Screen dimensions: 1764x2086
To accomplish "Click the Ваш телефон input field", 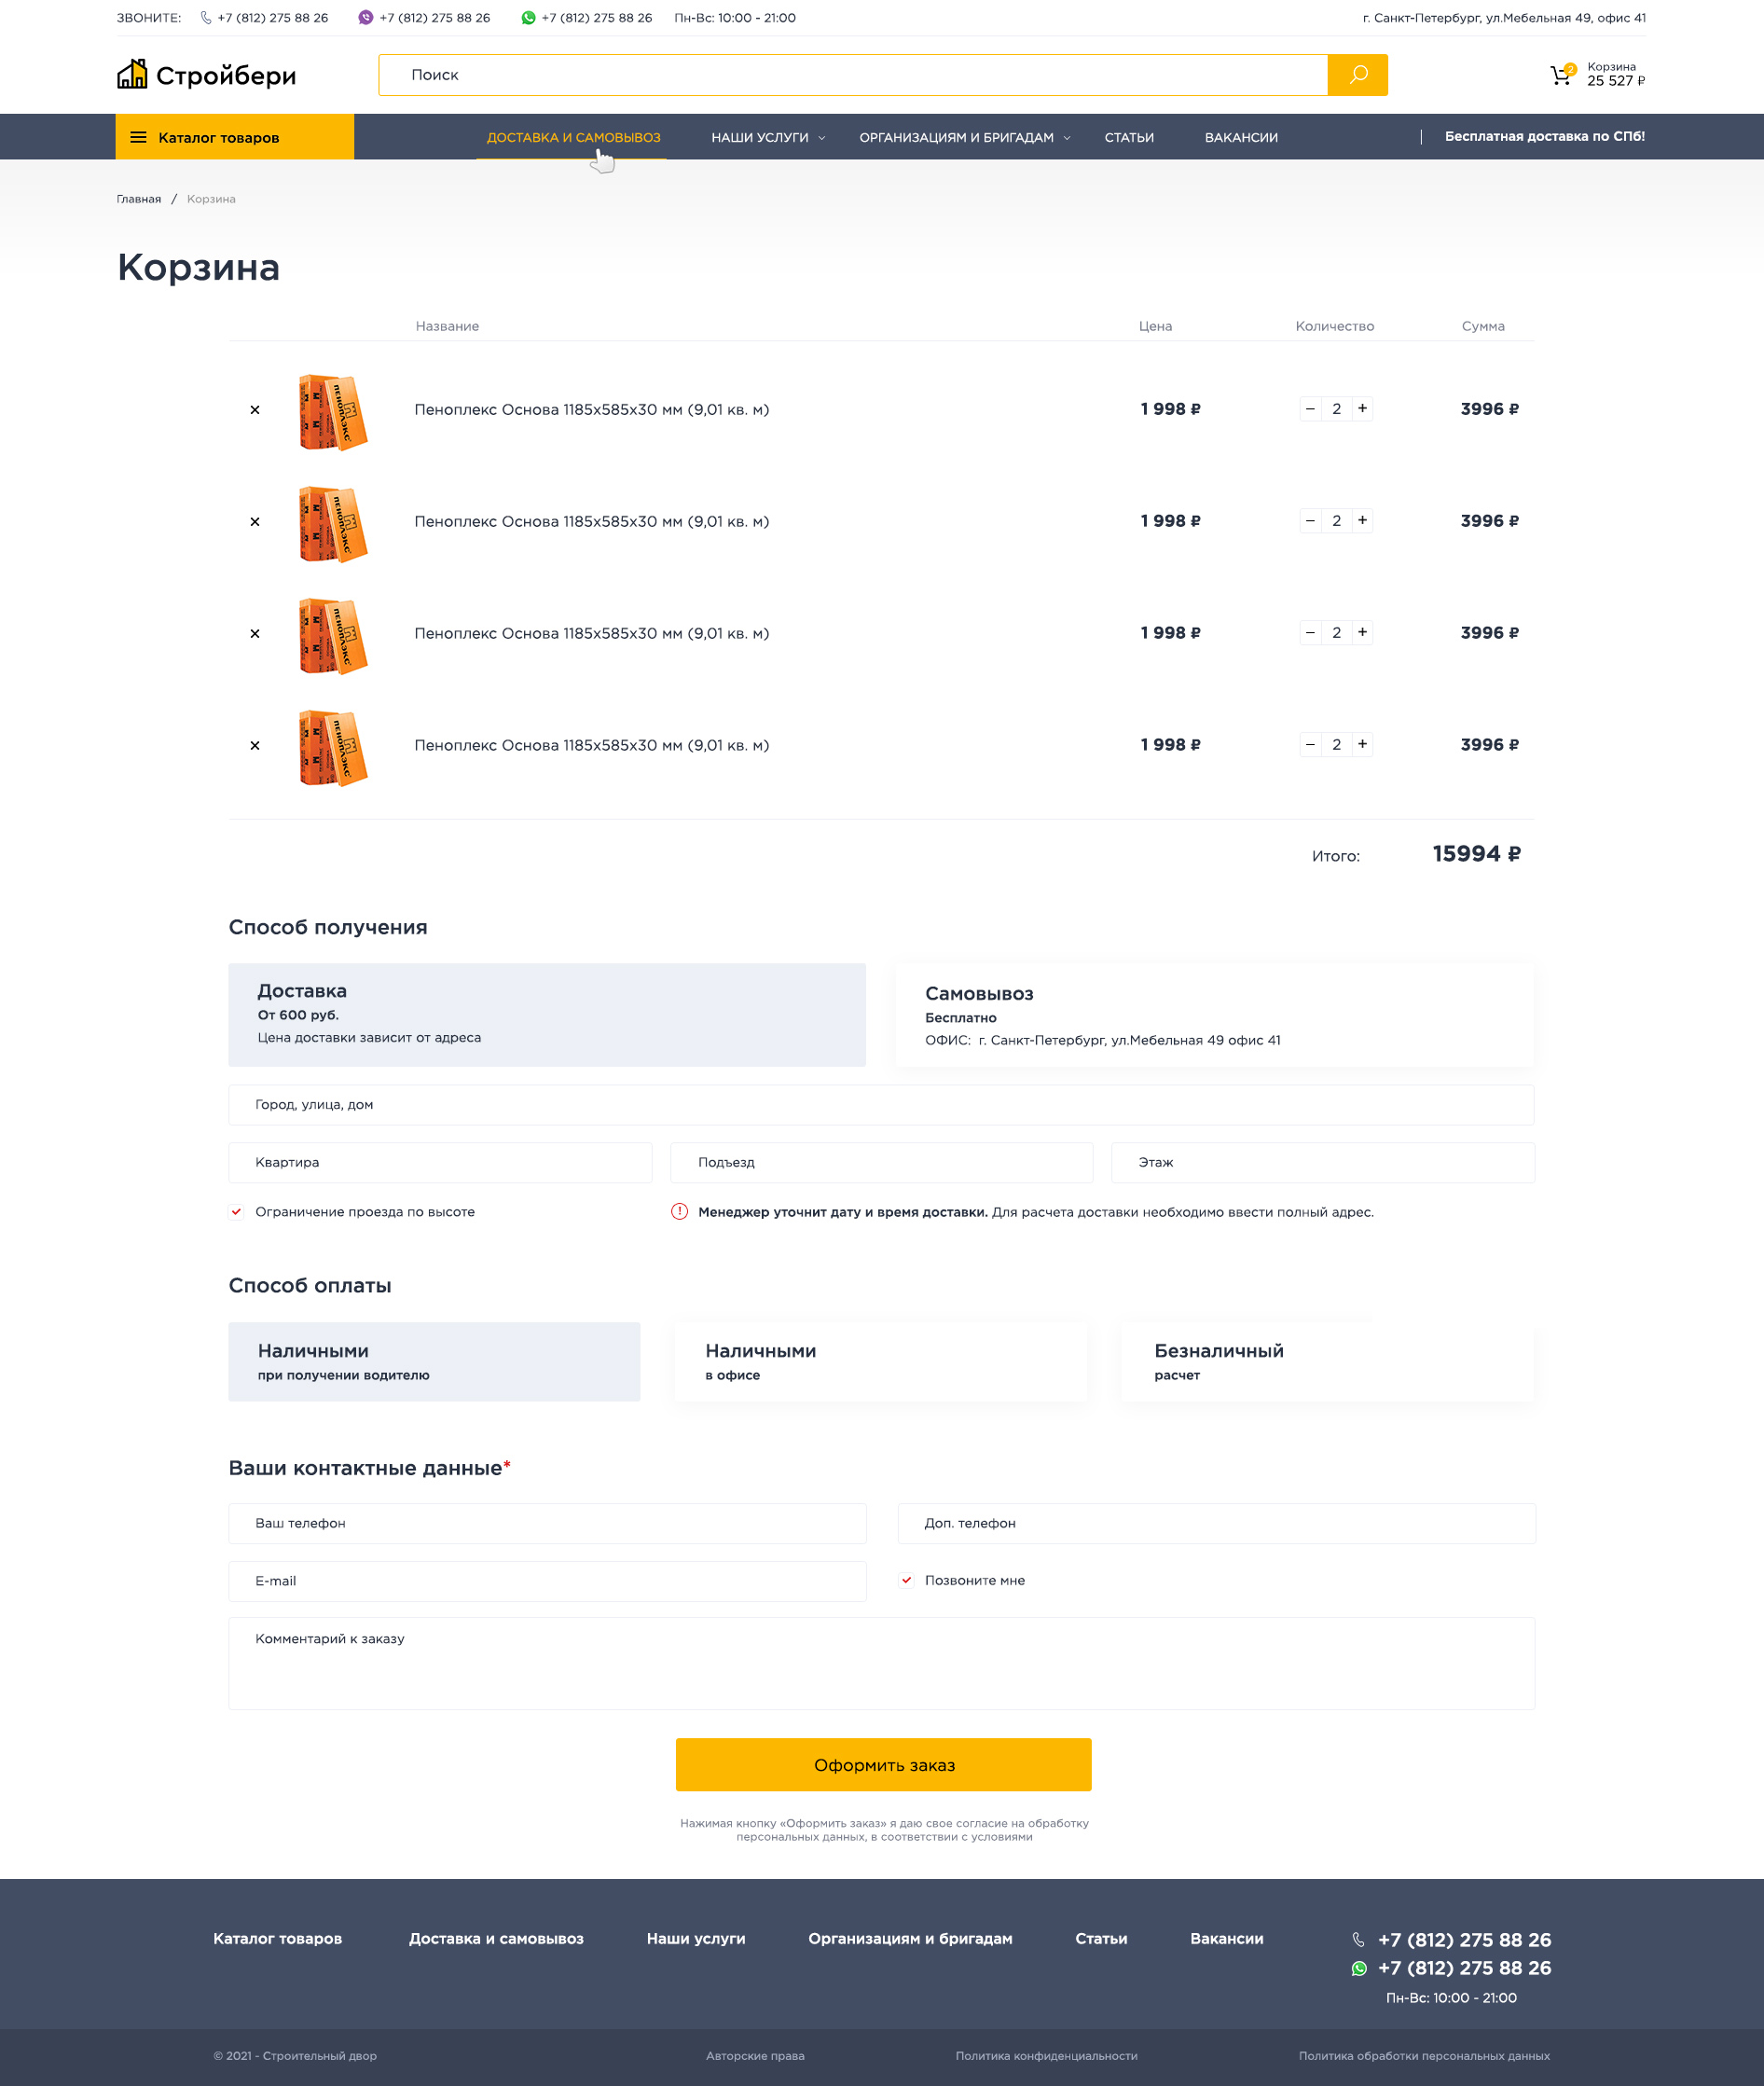I will click(x=547, y=1524).
